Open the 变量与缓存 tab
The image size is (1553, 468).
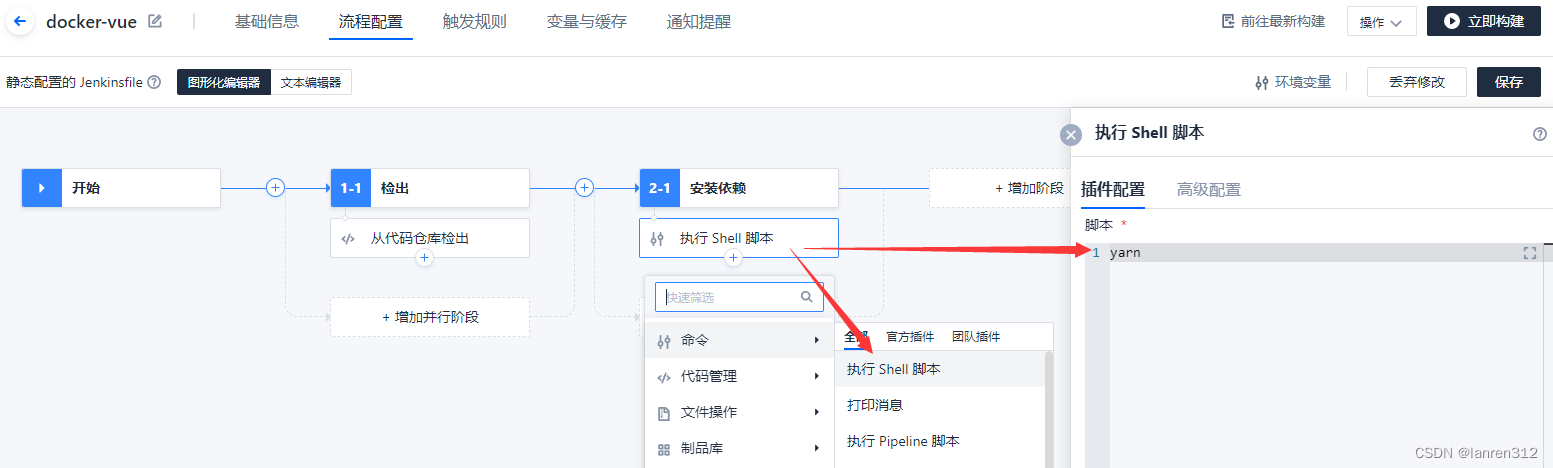pos(587,21)
